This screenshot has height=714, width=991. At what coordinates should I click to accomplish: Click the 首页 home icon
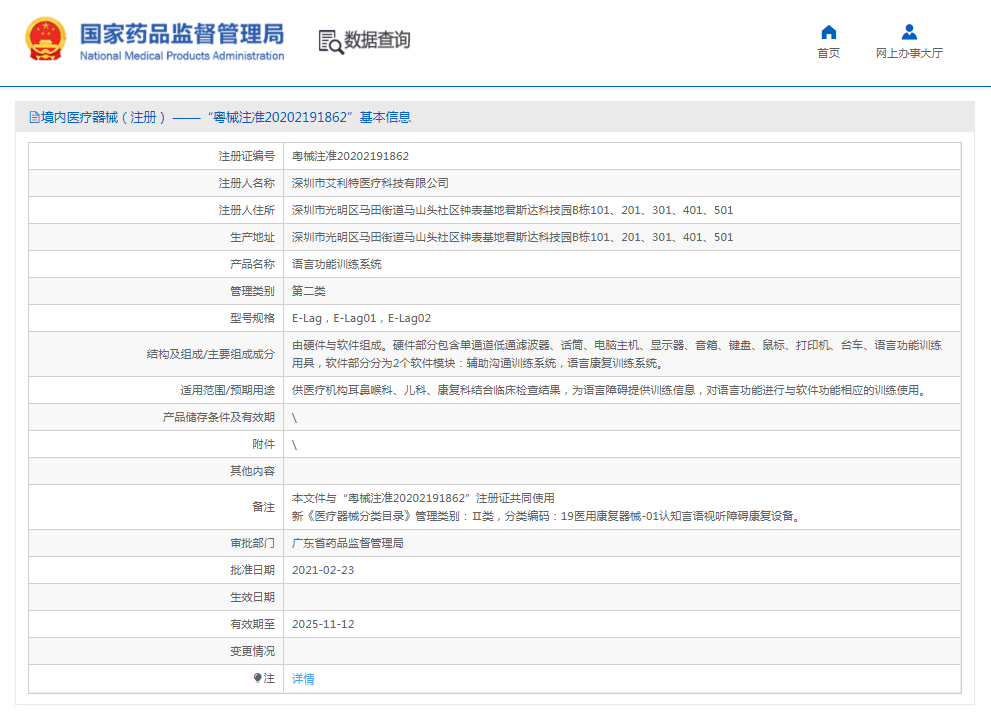coord(828,32)
